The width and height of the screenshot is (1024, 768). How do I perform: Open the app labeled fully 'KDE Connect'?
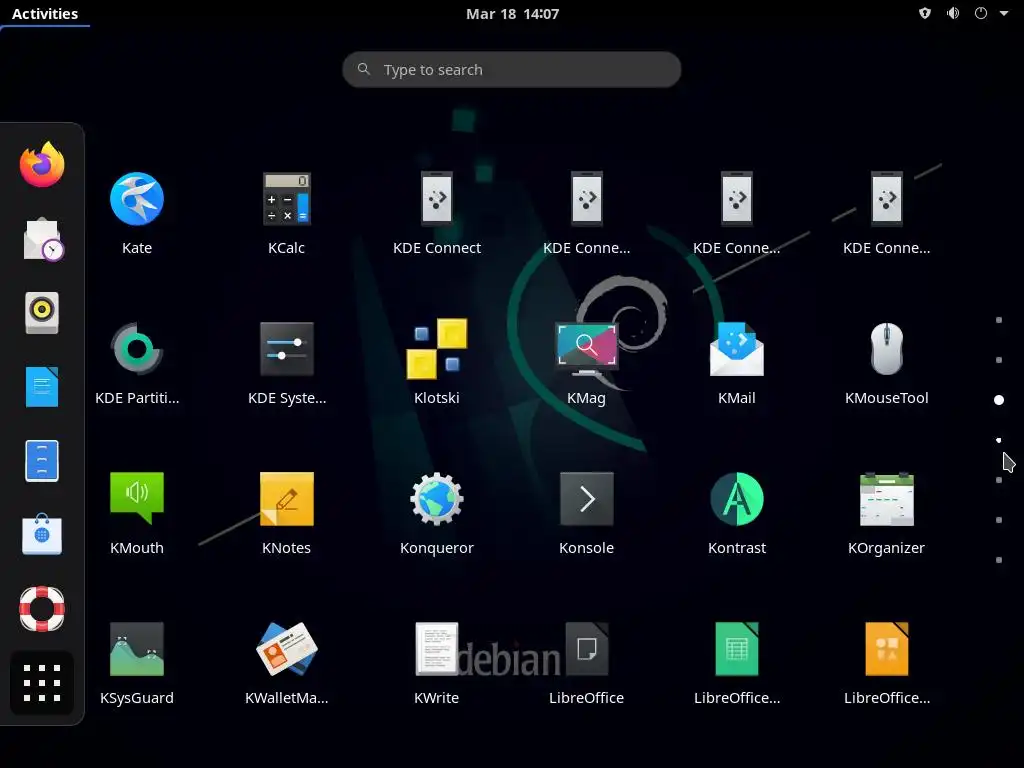point(437,199)
